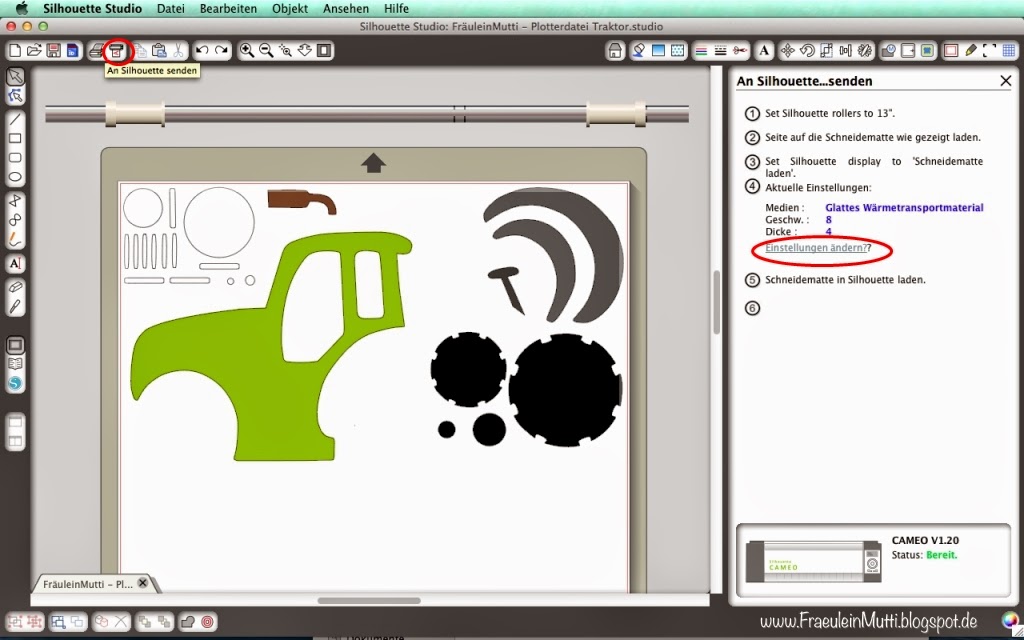Open the Move window icon

(788, 50)
